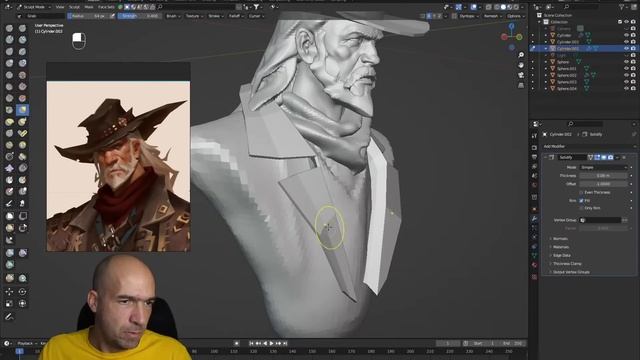The height and width of the screenshot is (360, 640).
Task: Open the Render properties tab icon
Action: tap(534, 147)
